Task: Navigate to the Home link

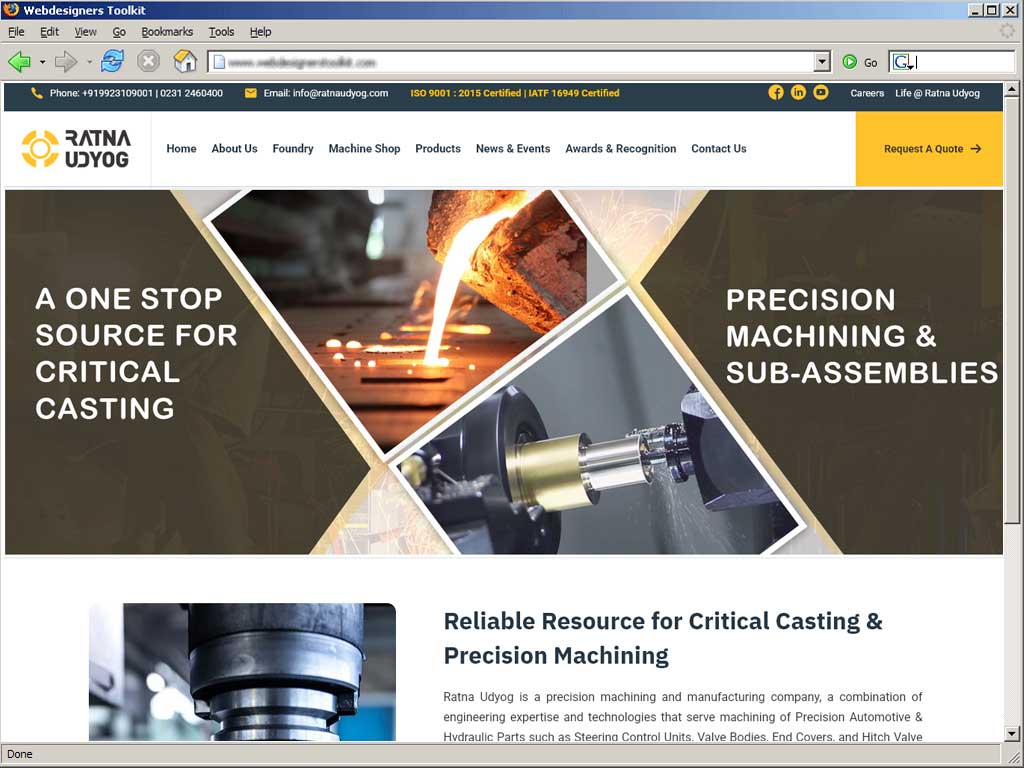Action: [x=182, y=149]
